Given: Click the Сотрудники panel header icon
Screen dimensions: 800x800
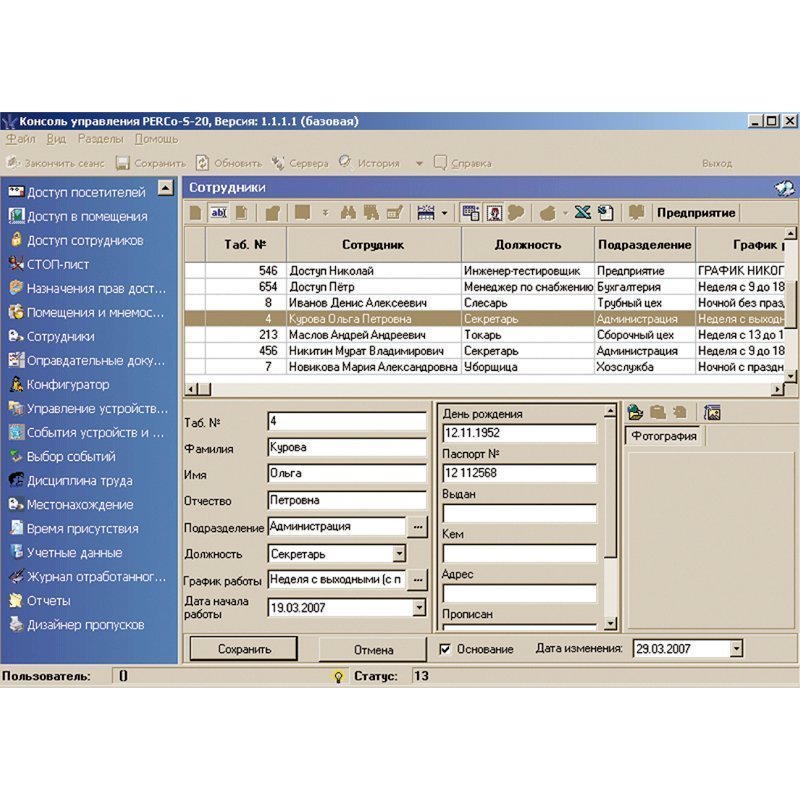Looking at the screenshot, I should [784, 188].
